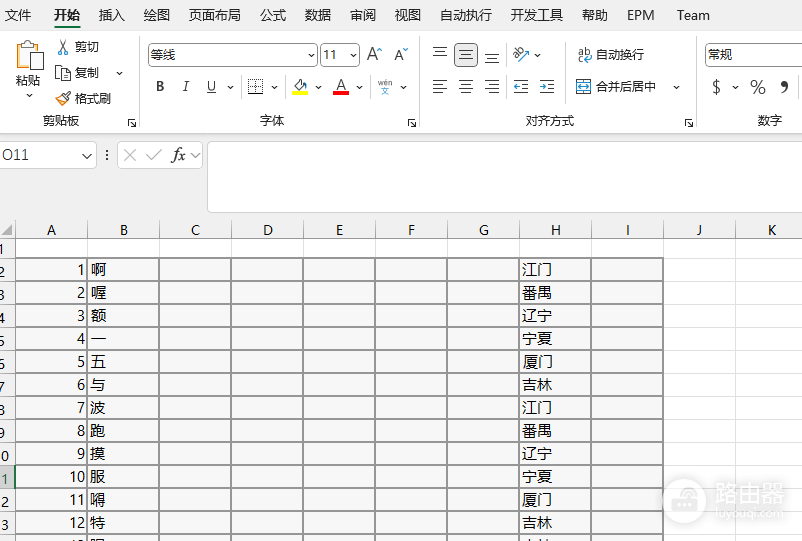This screenshot has width=802, height=541.
Task: Toggle italic formatting
Action: click(x=186, y=86)
